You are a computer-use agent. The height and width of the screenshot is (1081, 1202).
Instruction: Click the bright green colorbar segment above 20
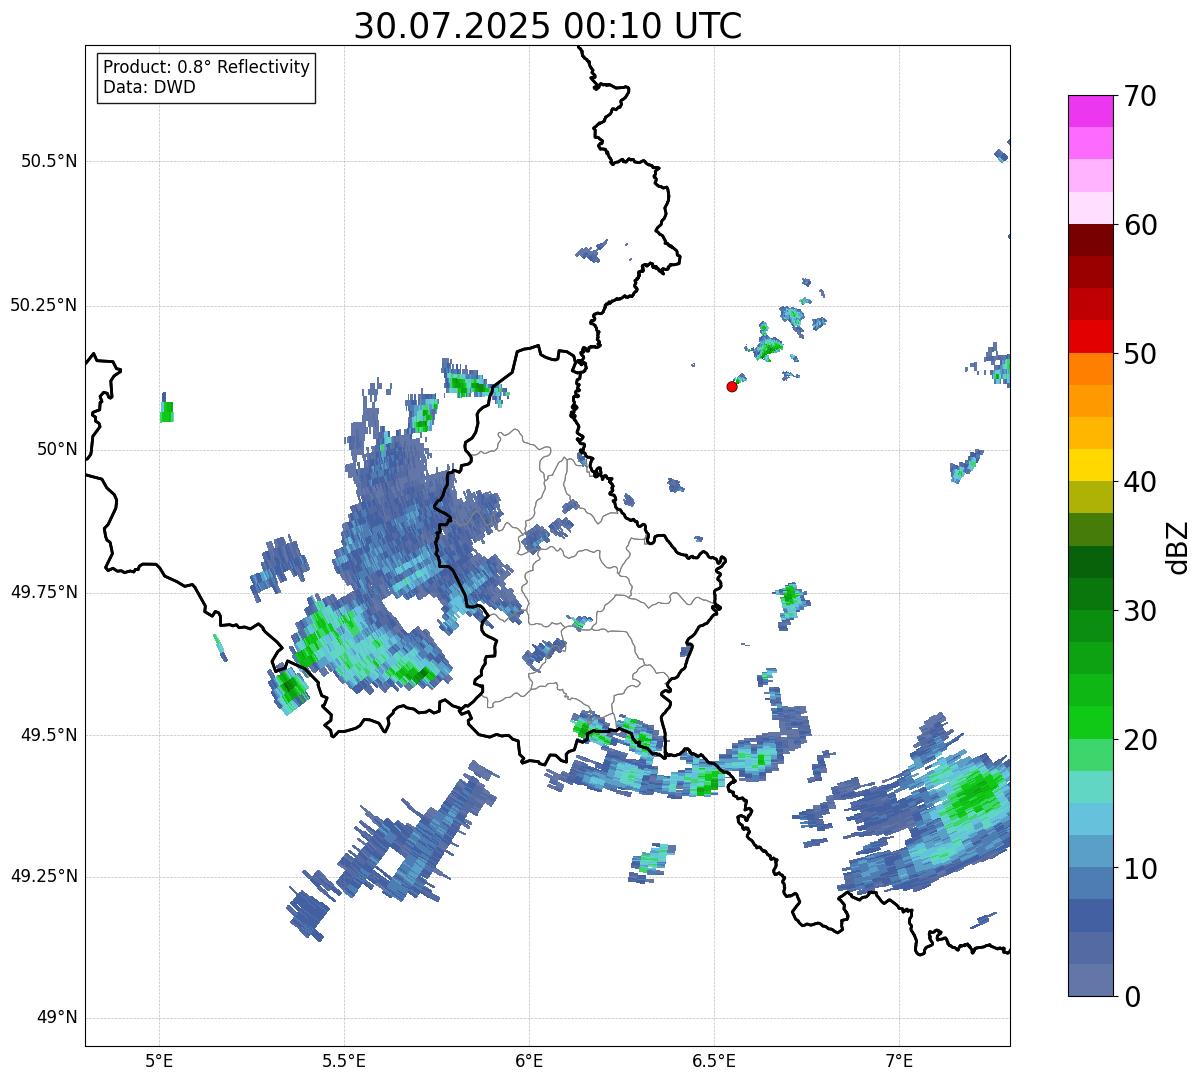coord(1091,722)
